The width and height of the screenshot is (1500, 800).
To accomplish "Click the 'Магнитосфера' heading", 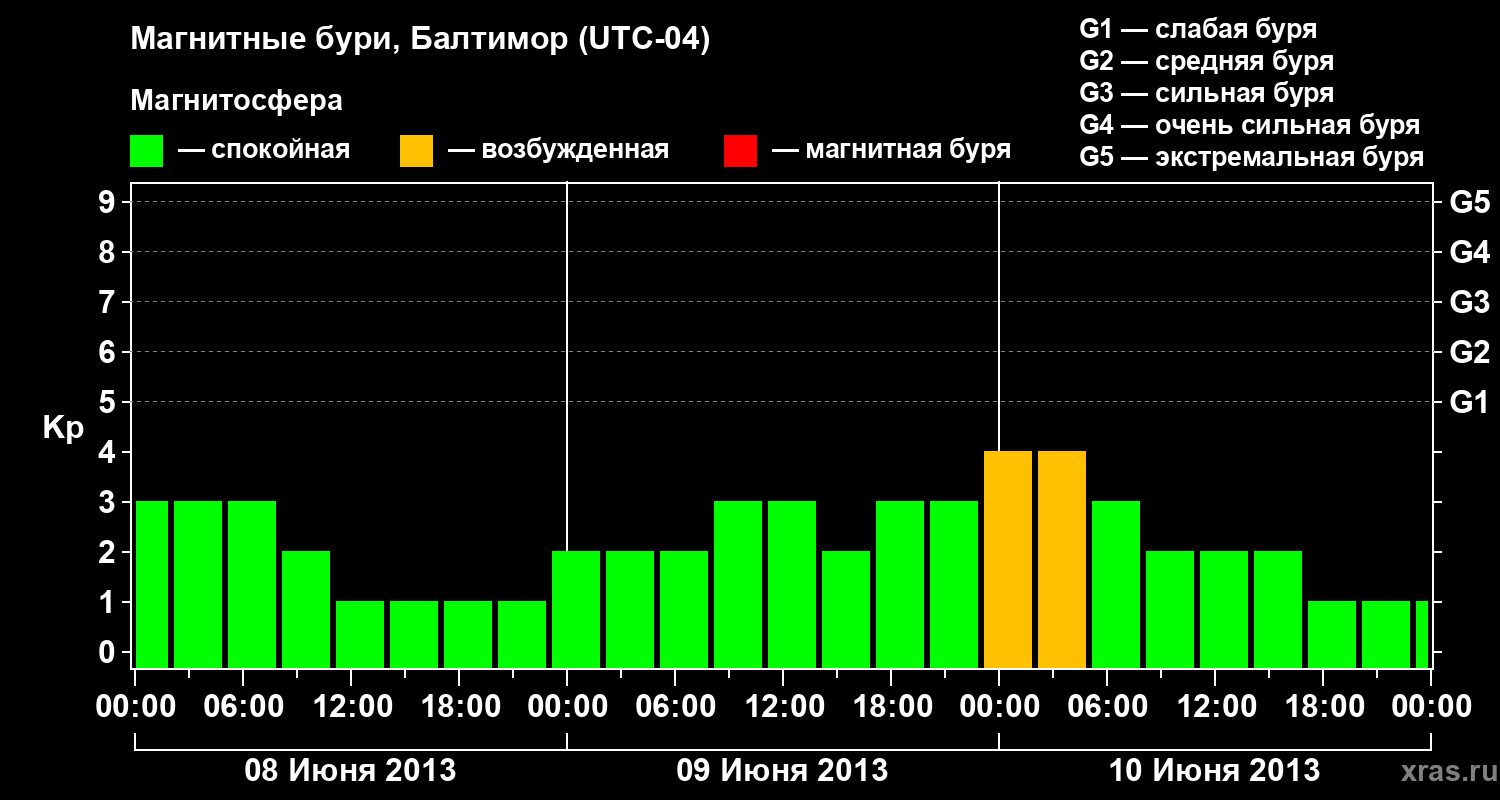I will 236,101.
